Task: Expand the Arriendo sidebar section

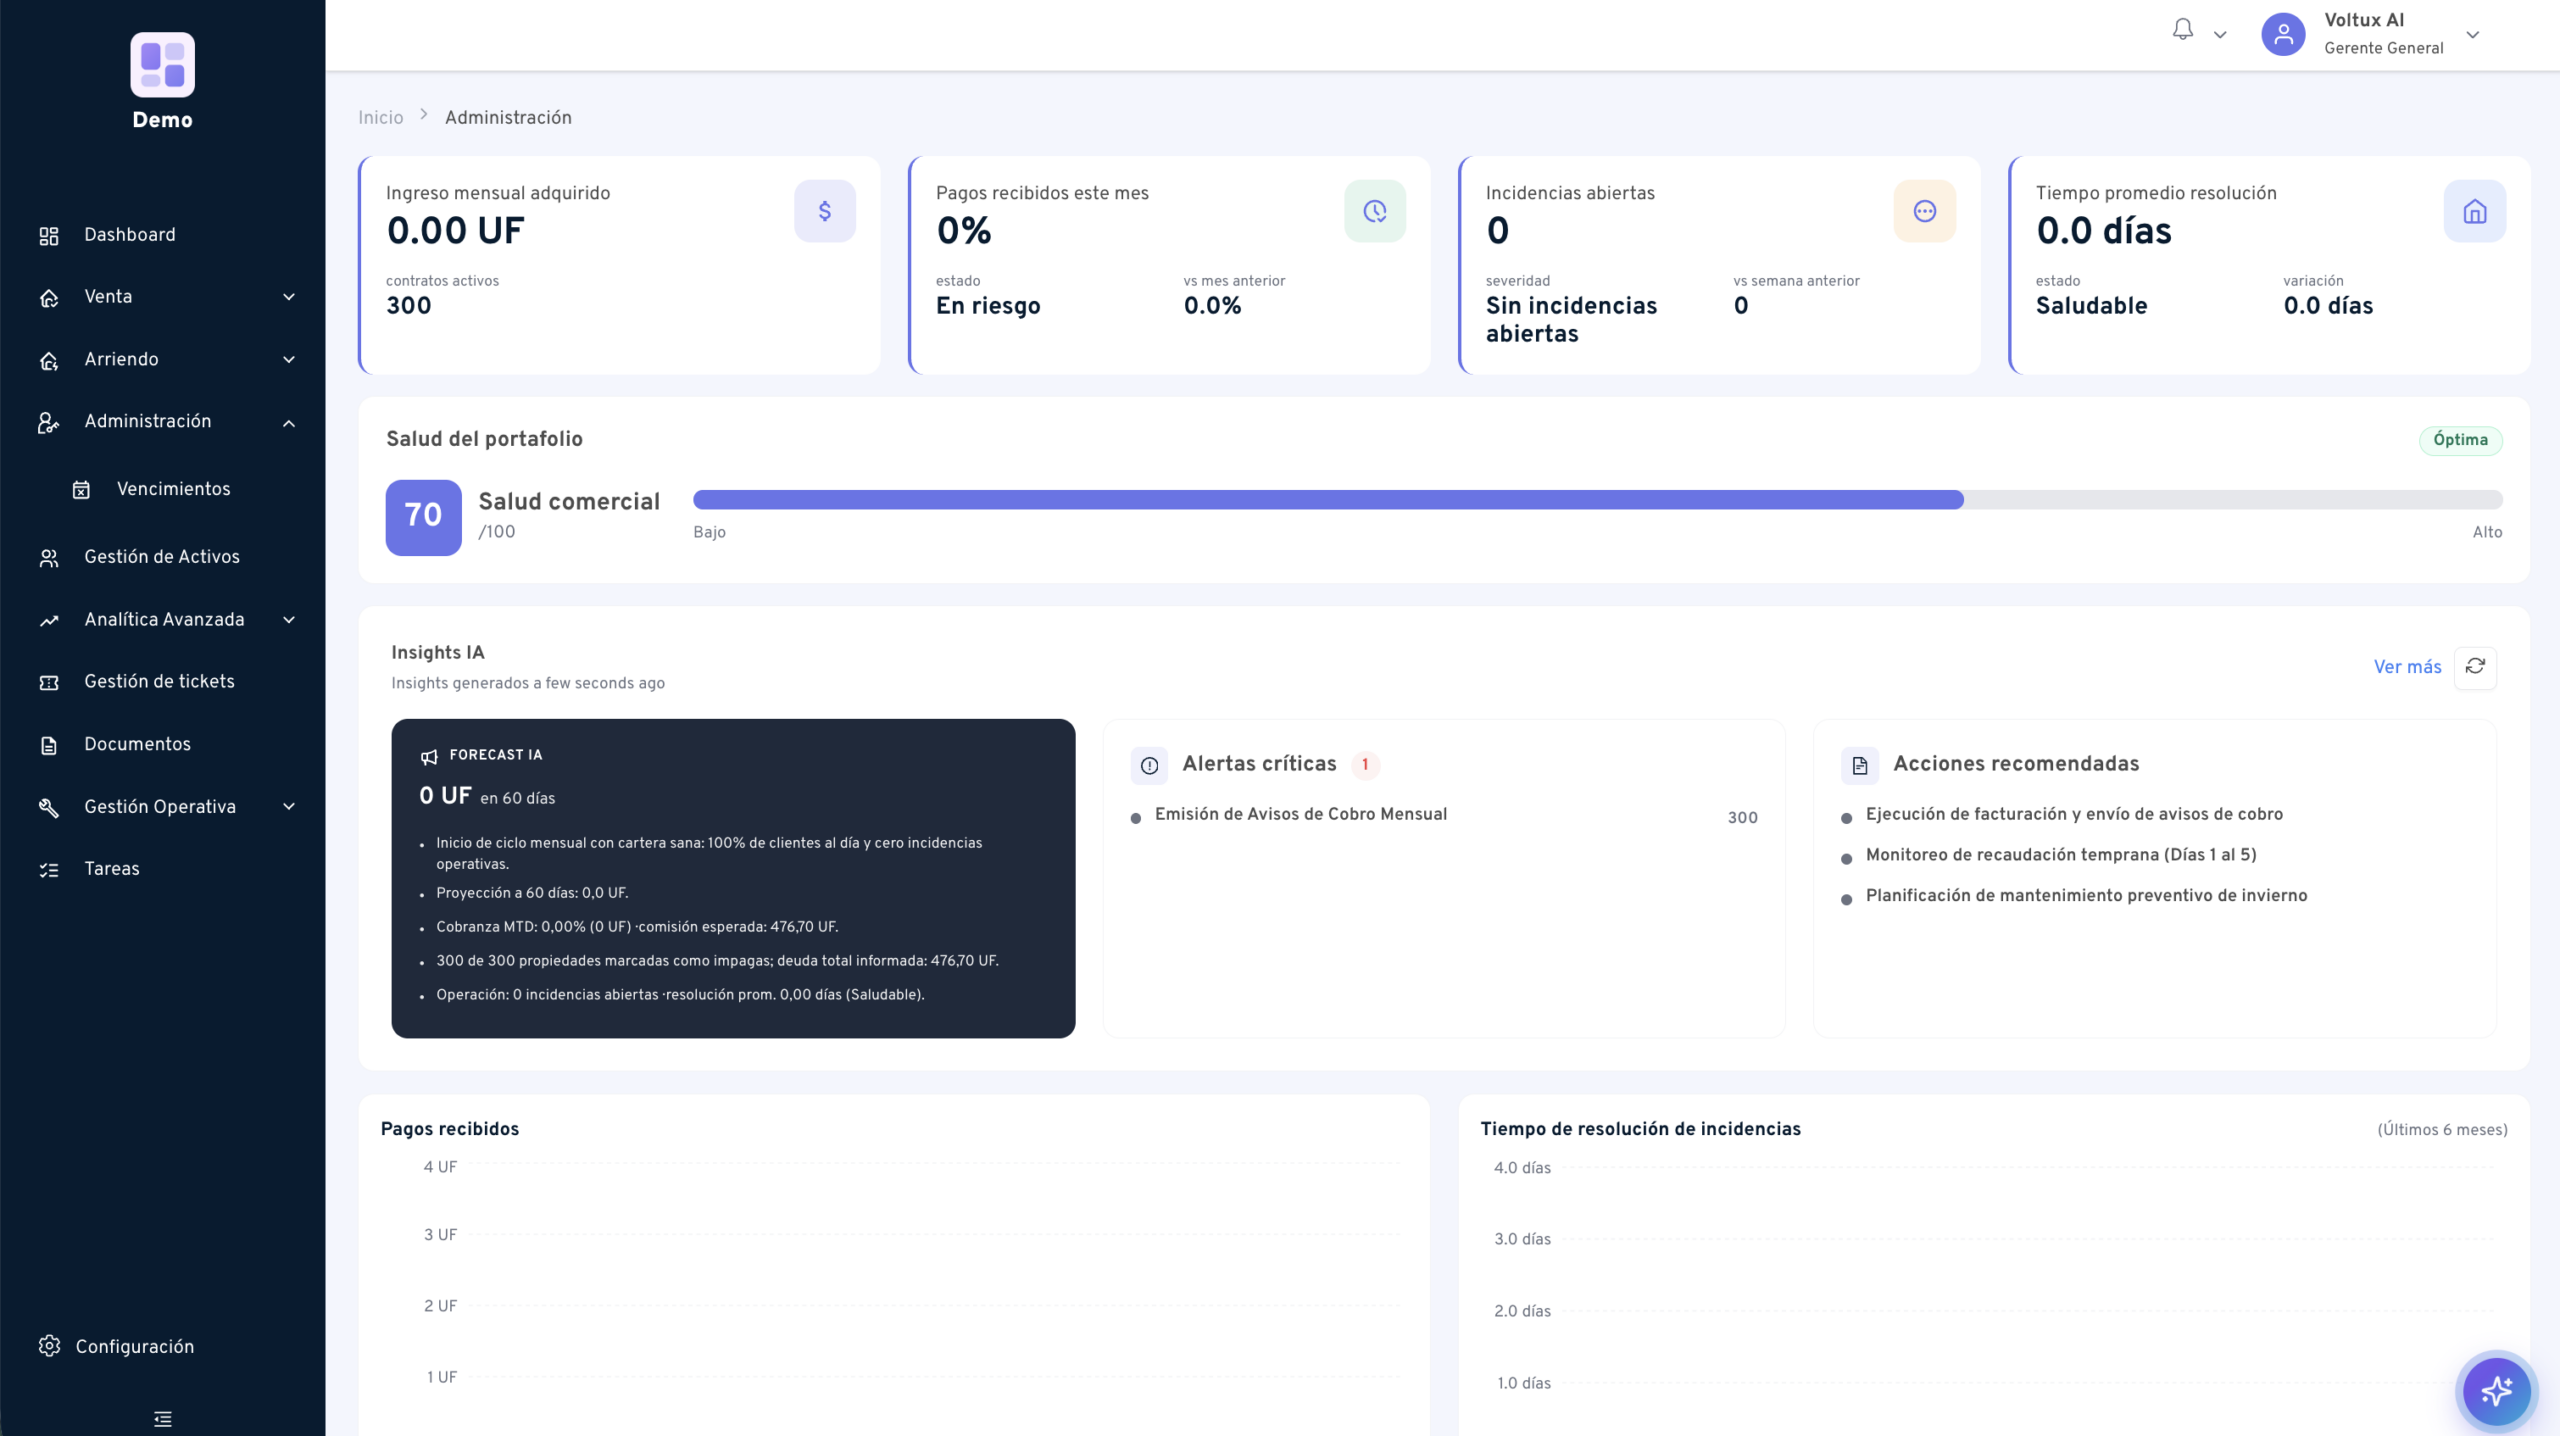Action: tap(163, 359)
